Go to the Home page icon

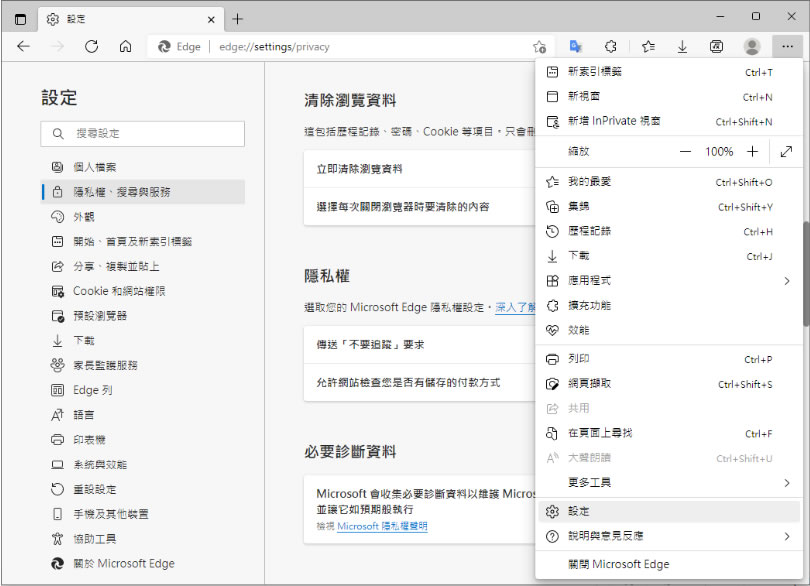[126, 47]
